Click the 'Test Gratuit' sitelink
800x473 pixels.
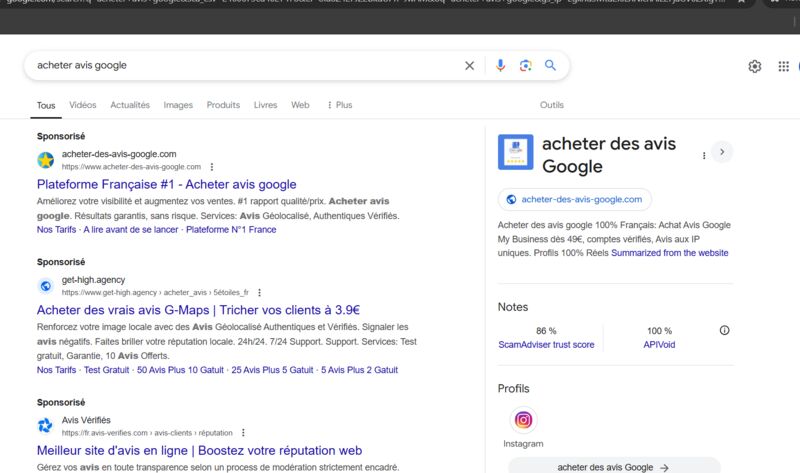106,370
